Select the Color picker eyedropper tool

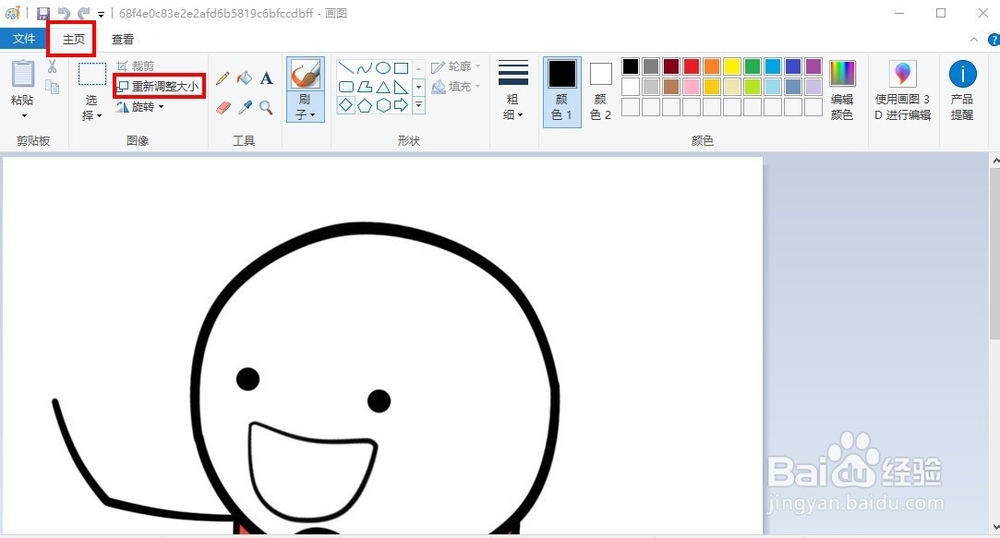pyautogui.click(x=245, y=107)
